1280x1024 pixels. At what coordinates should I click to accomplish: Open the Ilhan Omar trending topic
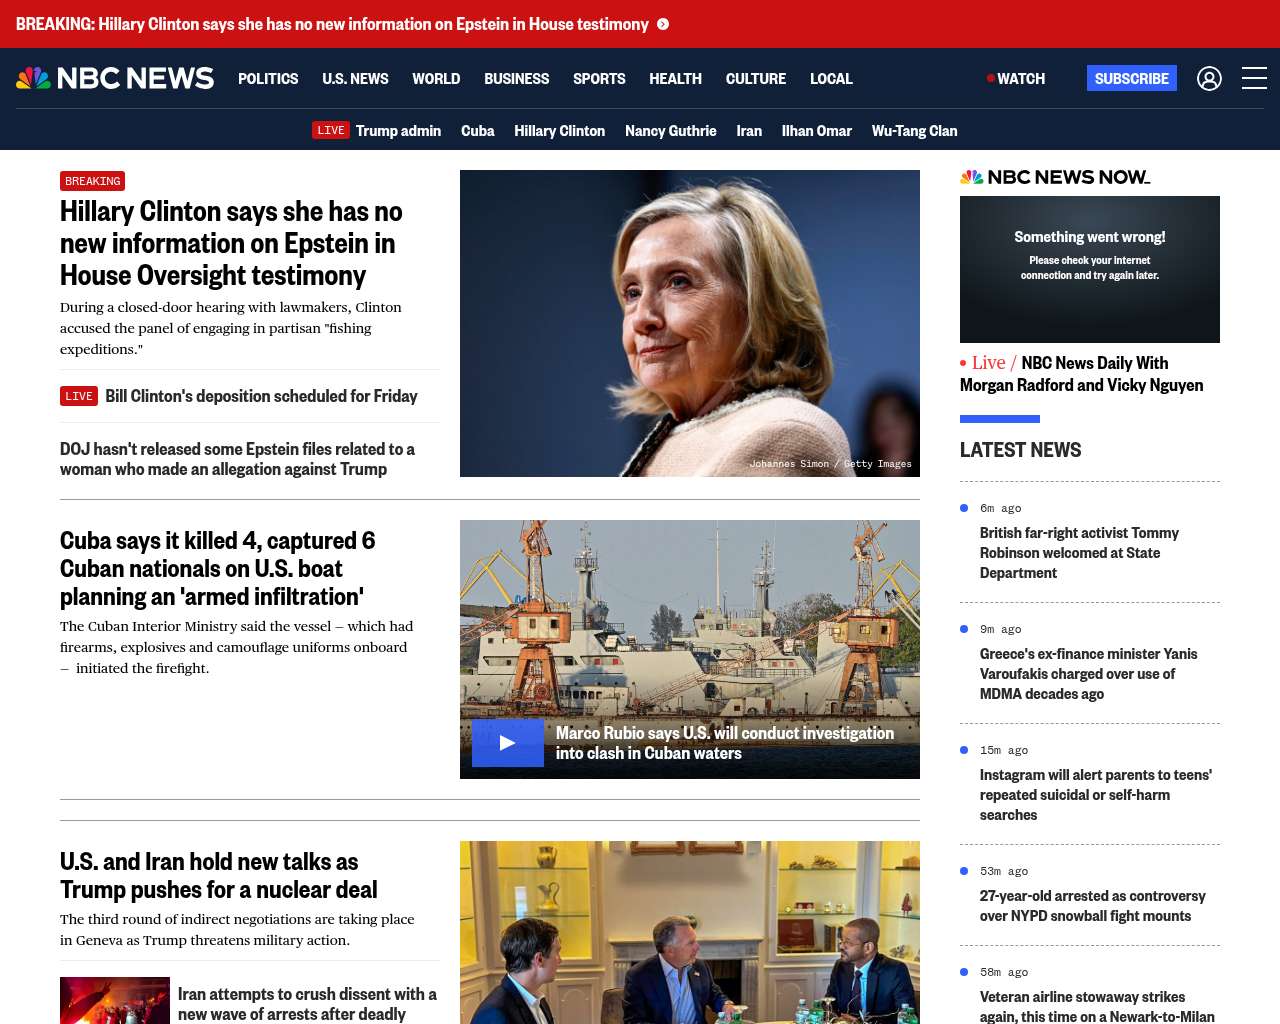816,131
